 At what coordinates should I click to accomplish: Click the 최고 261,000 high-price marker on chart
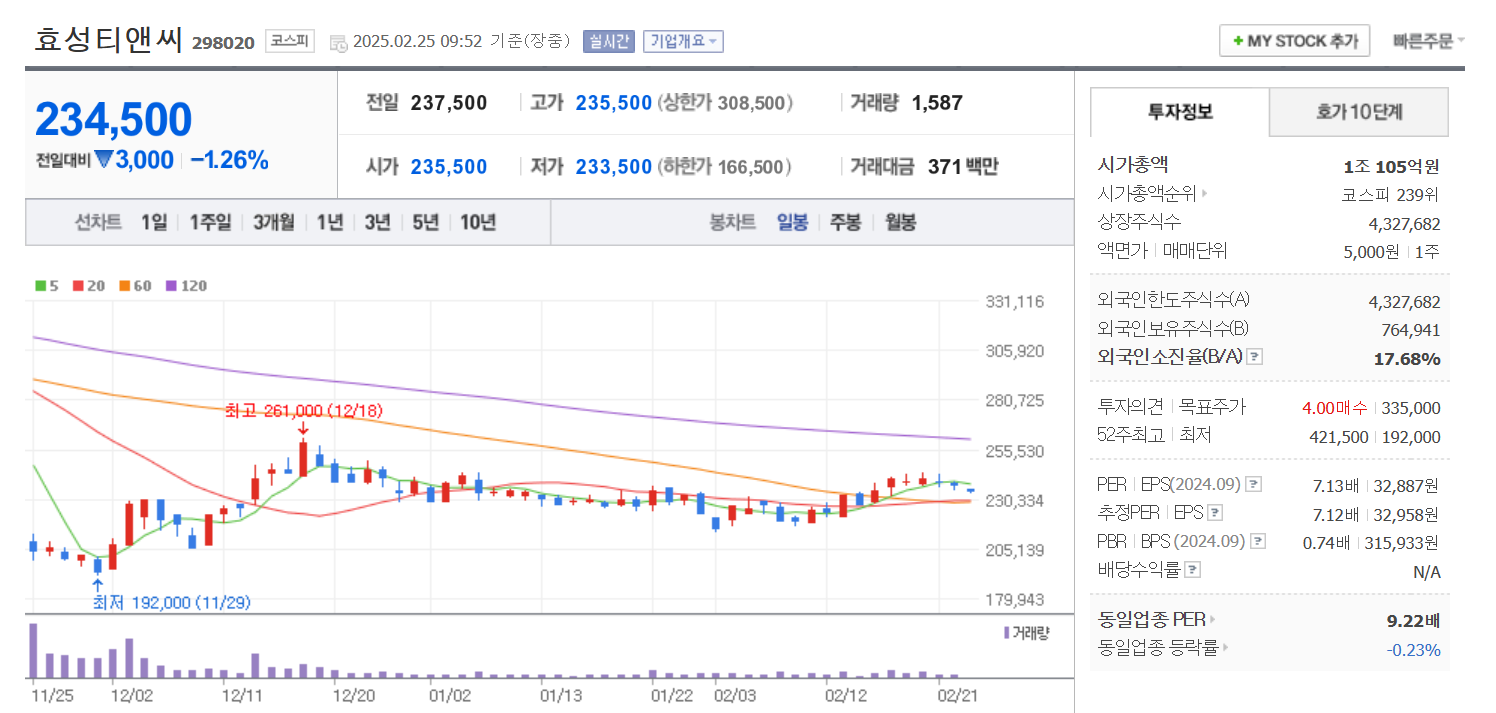click(302, 410)
